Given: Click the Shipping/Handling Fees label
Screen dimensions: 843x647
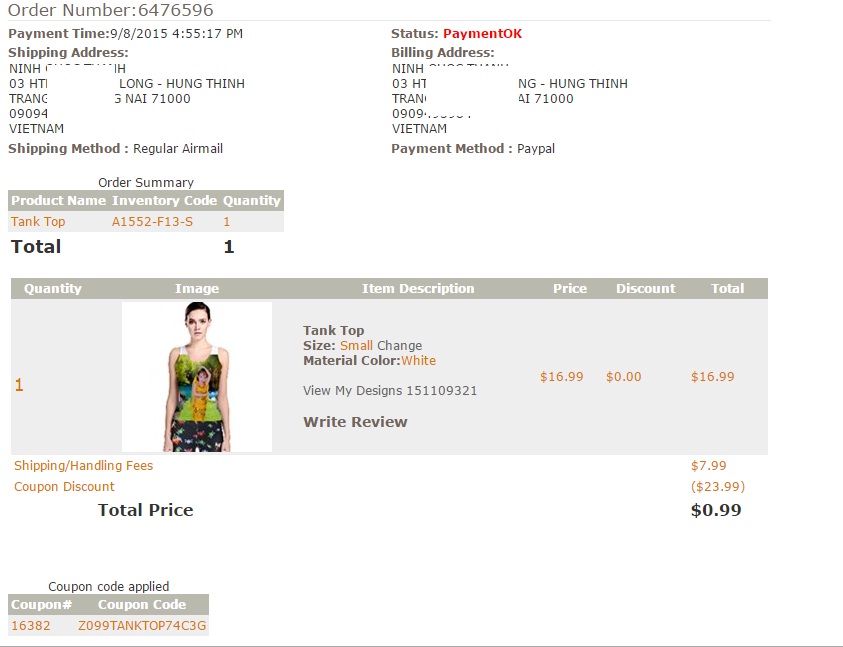Looking at the screenshot, I should pos(83,466).
